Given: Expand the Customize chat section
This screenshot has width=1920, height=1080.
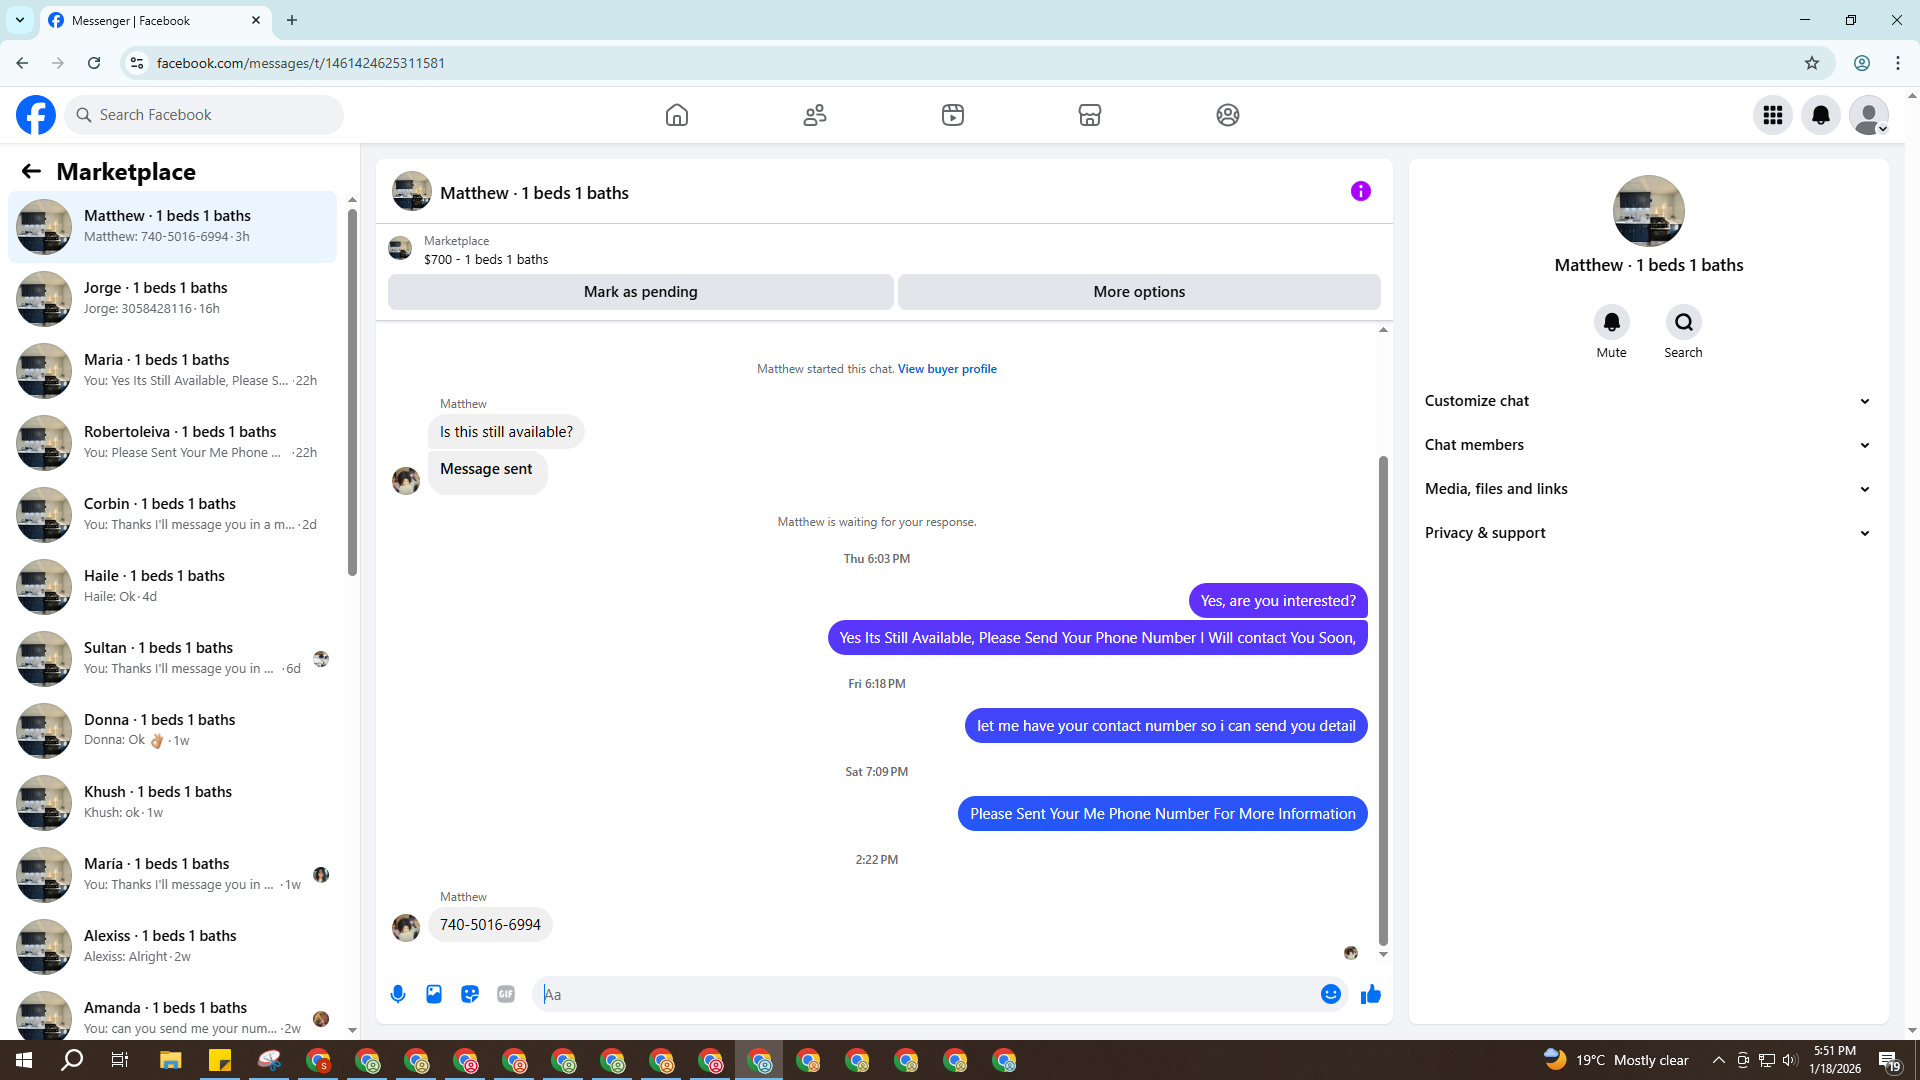Looking at the screenshot, I should coord(1648,401).
